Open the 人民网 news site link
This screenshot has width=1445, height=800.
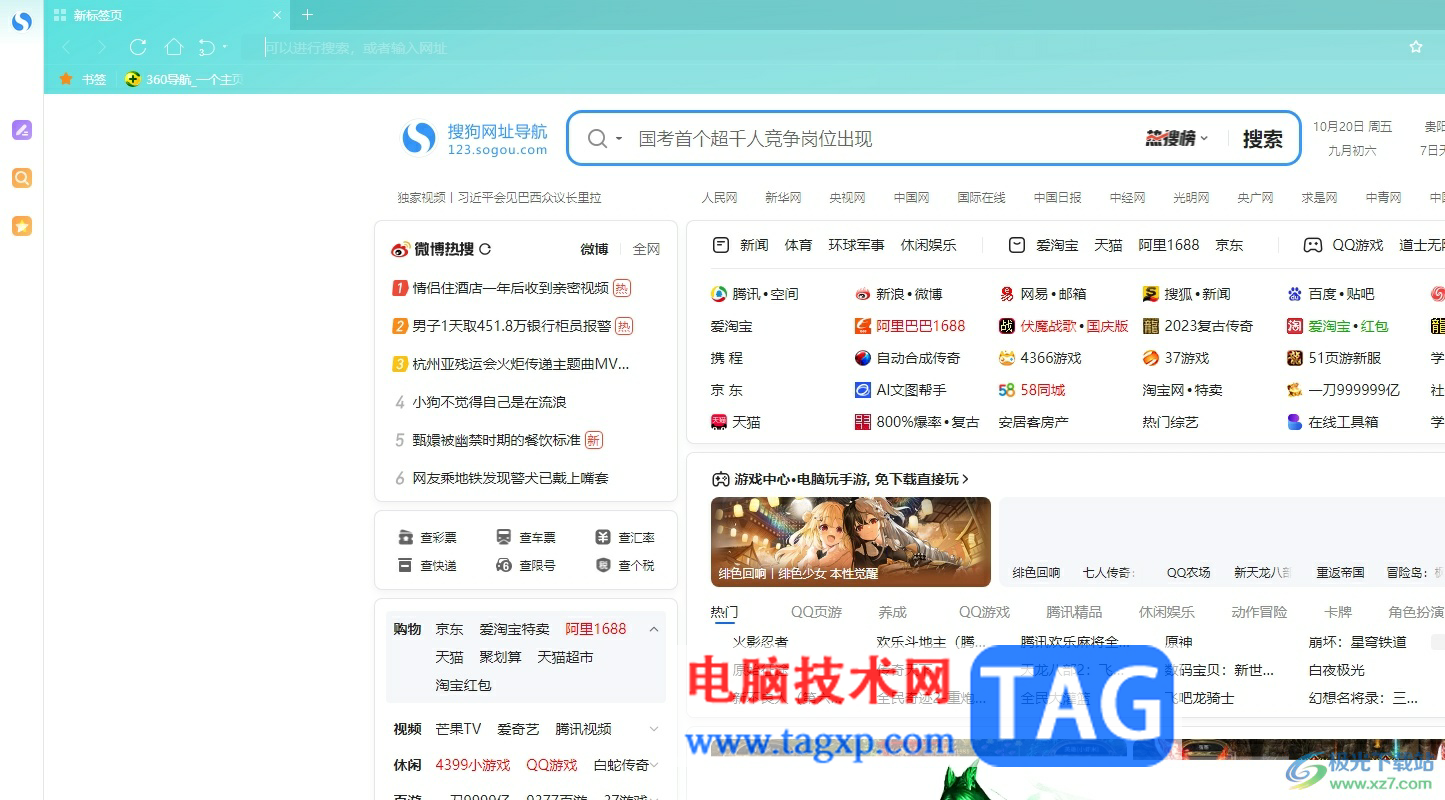pyautogui.click(x=719, y=198)
